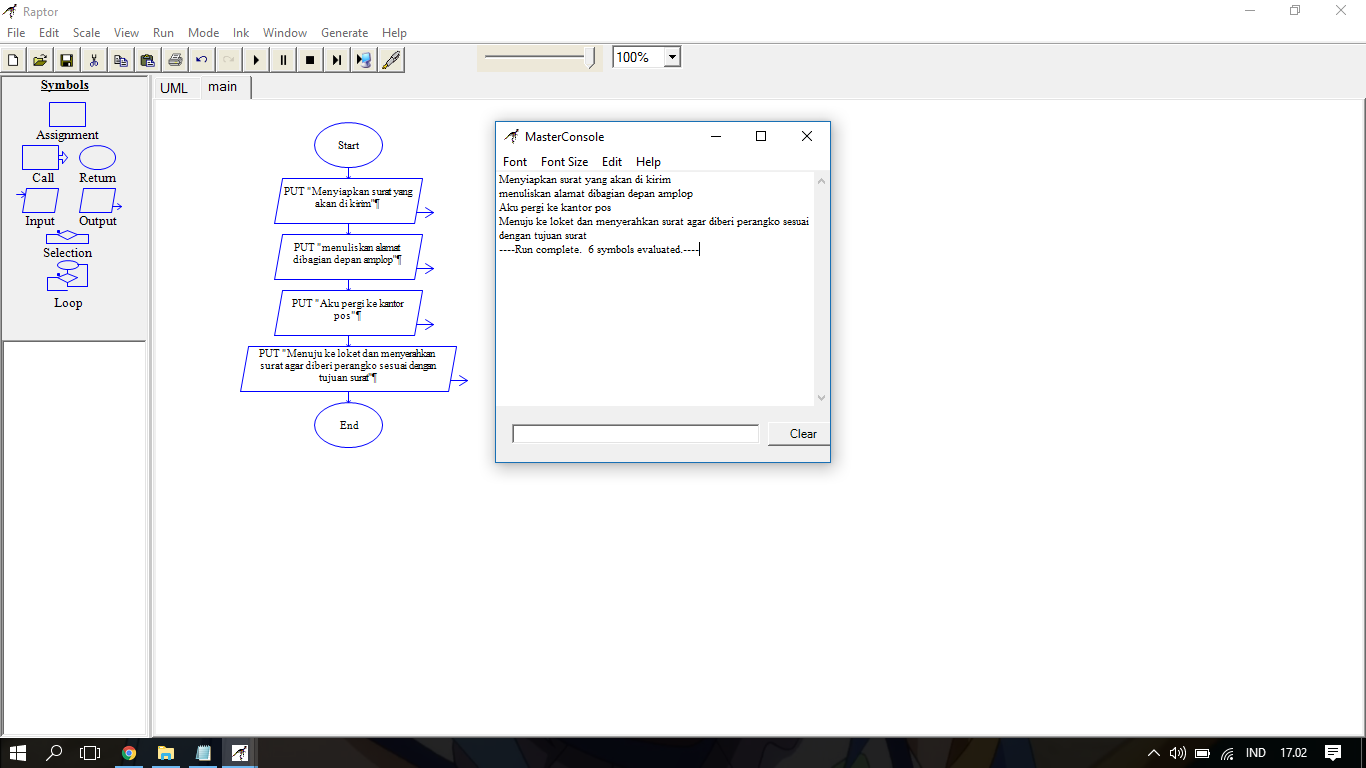Print the flowchart with the printer icon

point(175,60)
